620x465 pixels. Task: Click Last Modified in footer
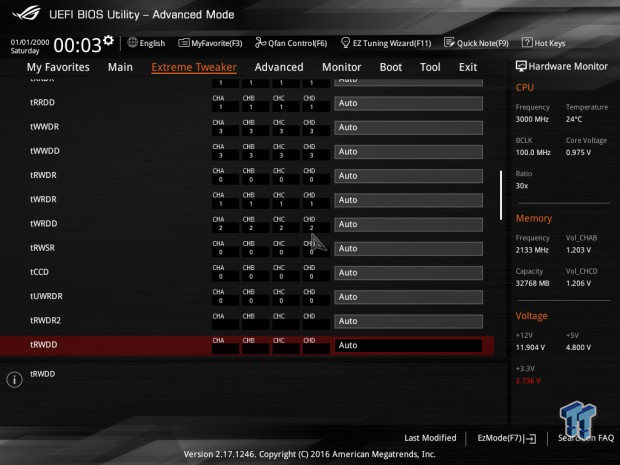click(x=430, y=438)
